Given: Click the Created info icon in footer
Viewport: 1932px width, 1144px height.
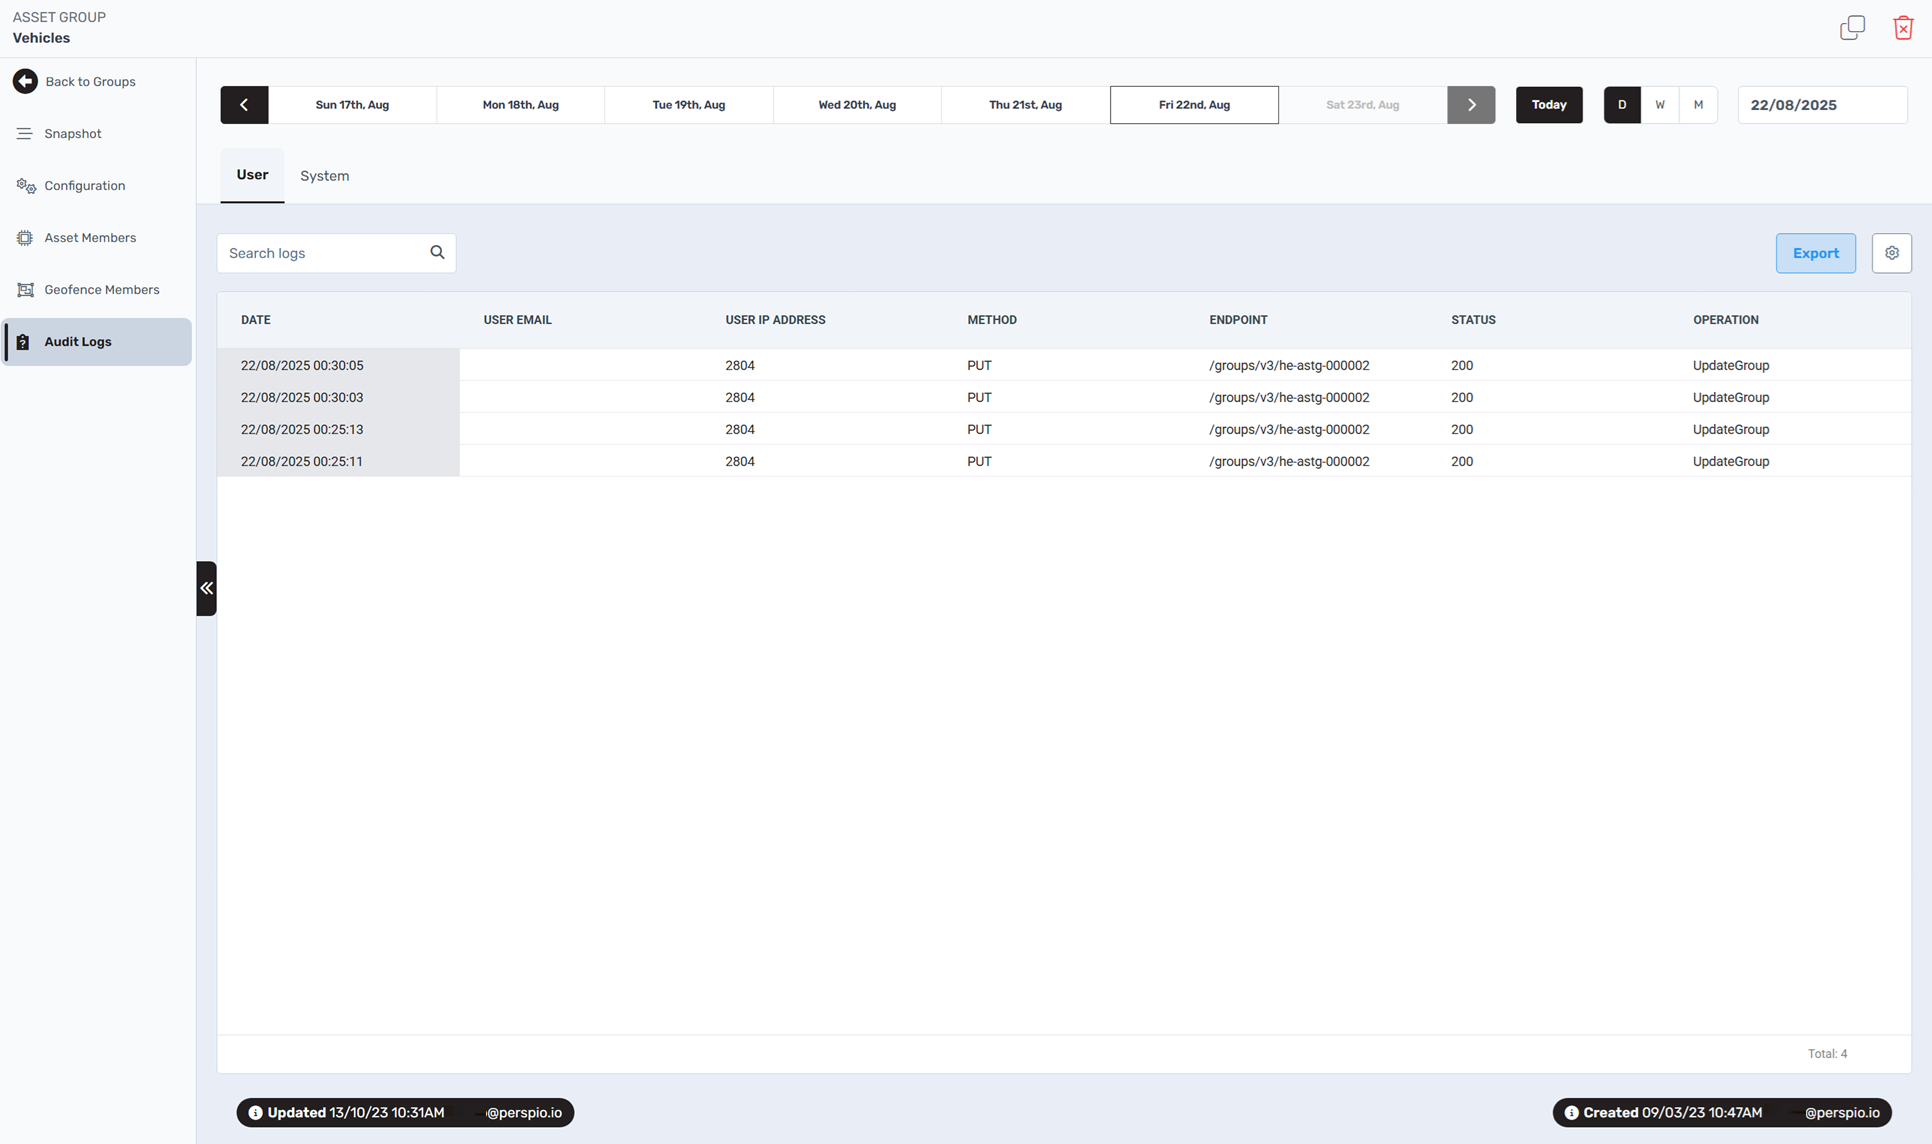Looking at the screenshot, I should coord(1571,1112).
